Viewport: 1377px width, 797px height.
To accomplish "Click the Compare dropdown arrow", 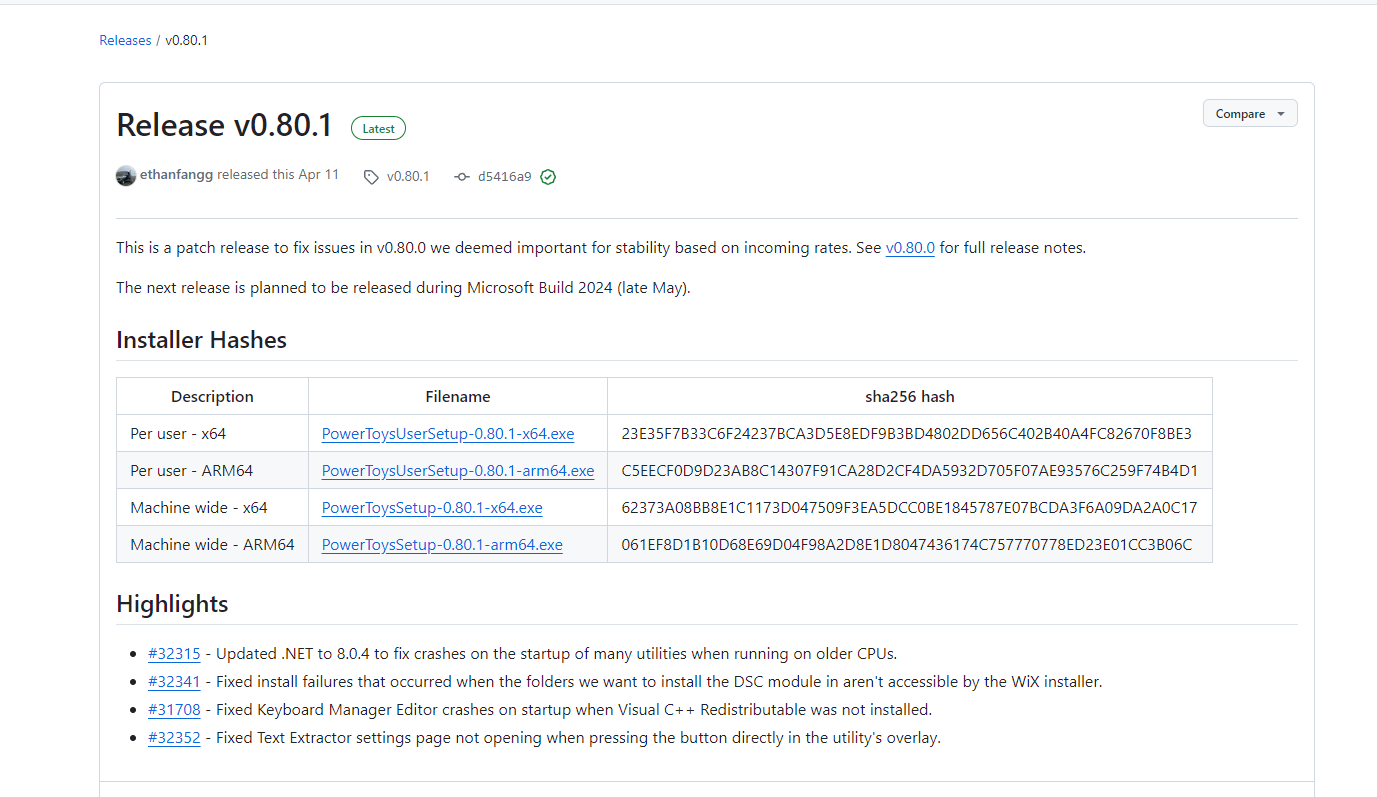I will (x=1280, y=114).
